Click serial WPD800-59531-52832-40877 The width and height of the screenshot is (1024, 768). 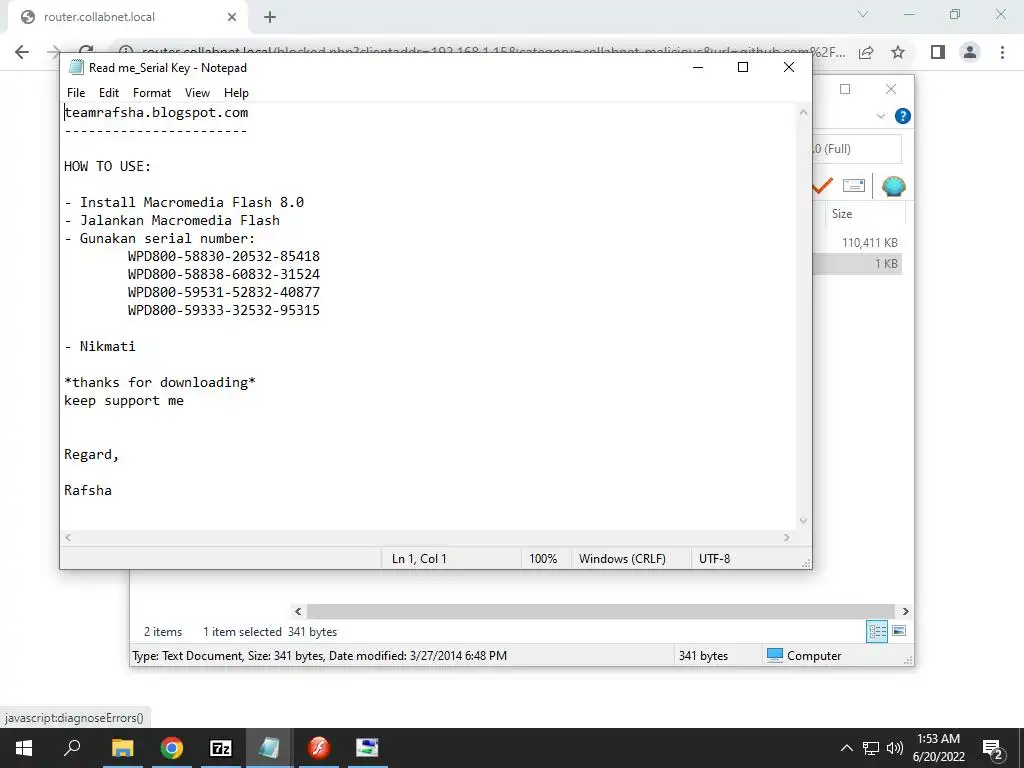(x=224, y=293)
